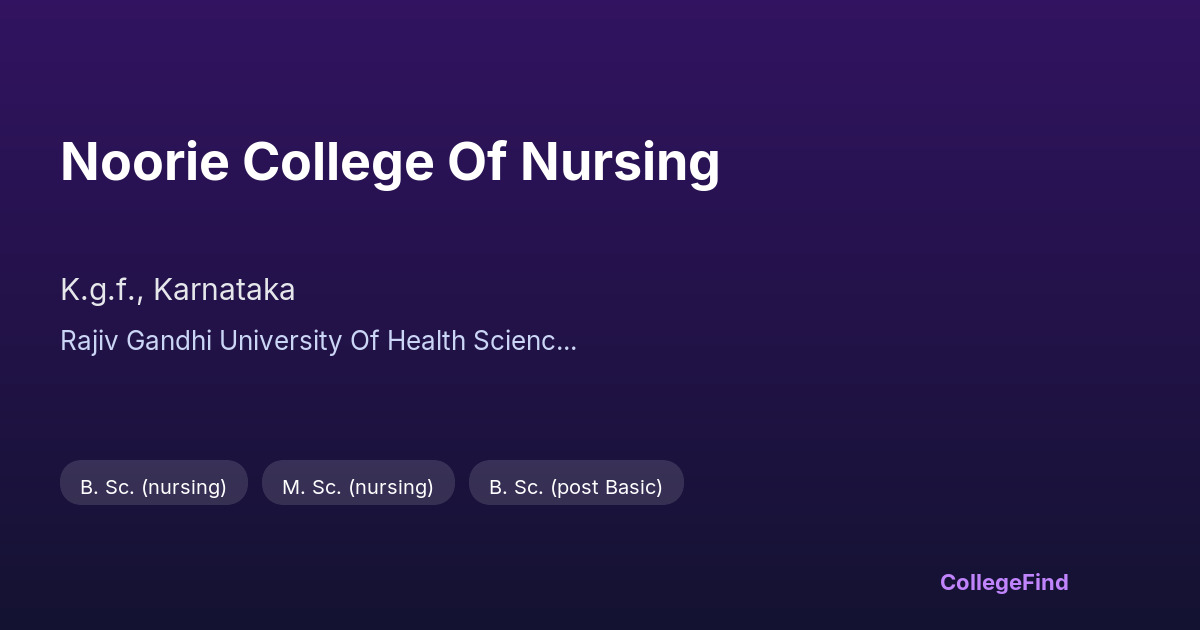Click the CollegeFind brand logo
The image size is (1200, 630).
tap(1003, 582)
